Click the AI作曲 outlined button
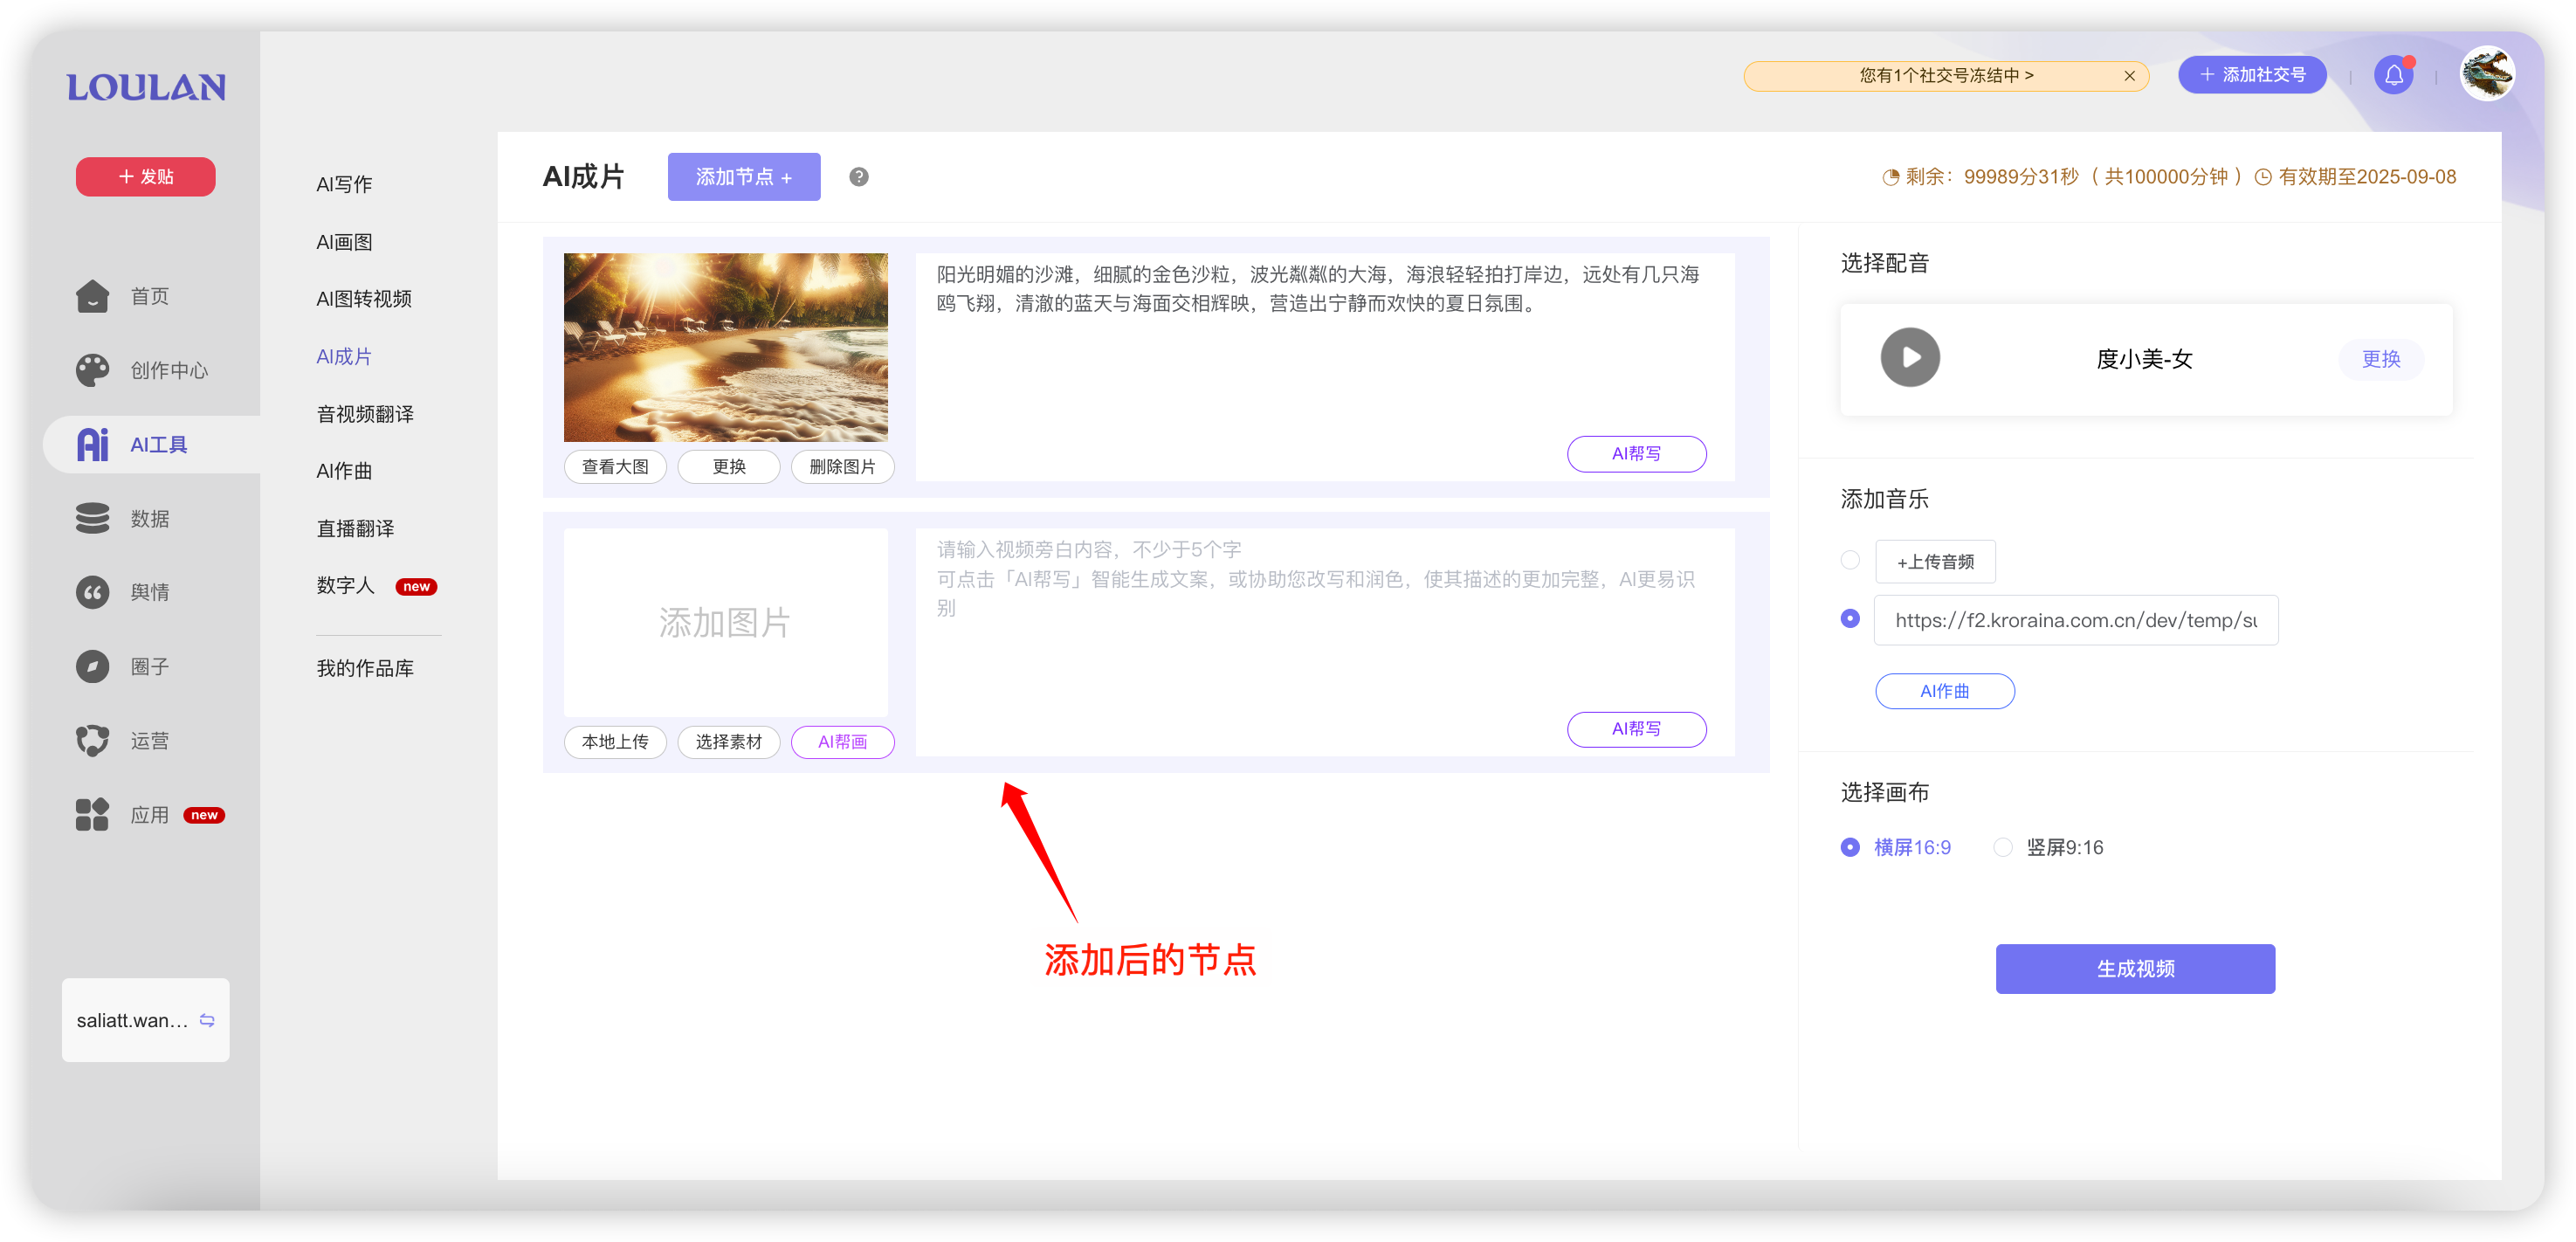The image size is (2576, 1242). [x=1945, y=691]
